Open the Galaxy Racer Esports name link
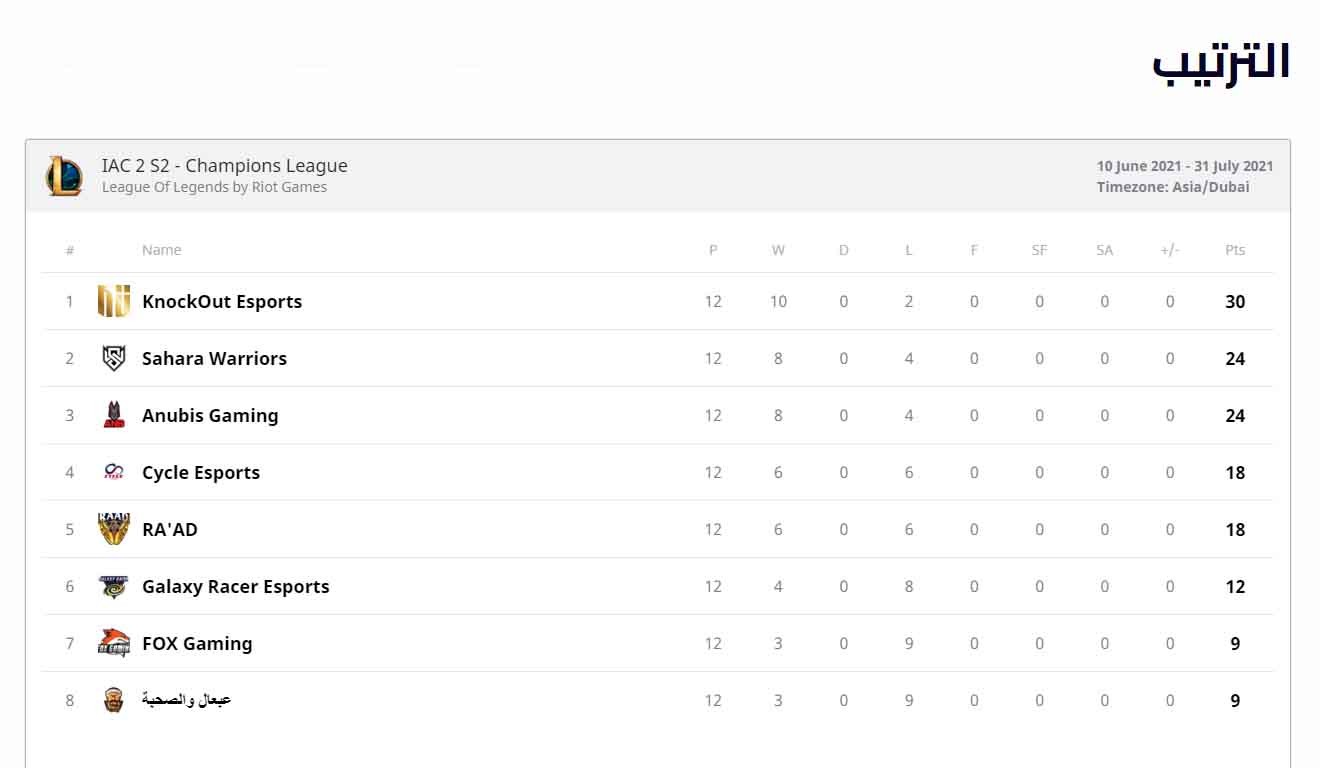Screen dimensions: 1320x768 pos(236,586)
